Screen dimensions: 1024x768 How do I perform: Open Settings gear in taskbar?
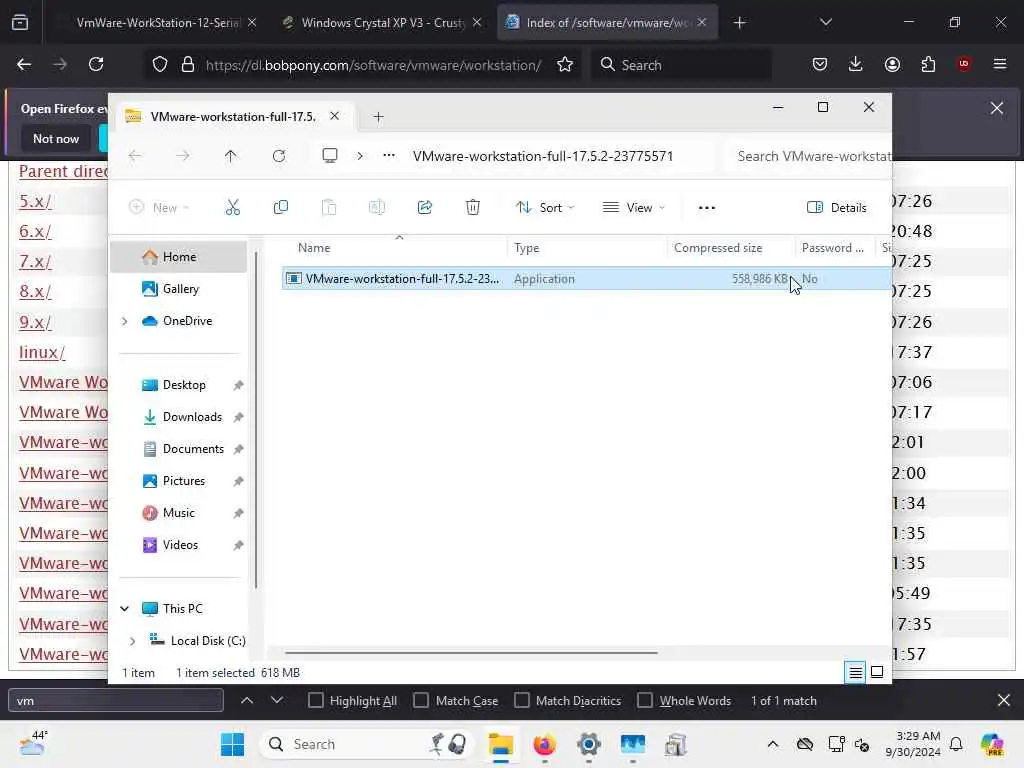(x=588, y=744)
